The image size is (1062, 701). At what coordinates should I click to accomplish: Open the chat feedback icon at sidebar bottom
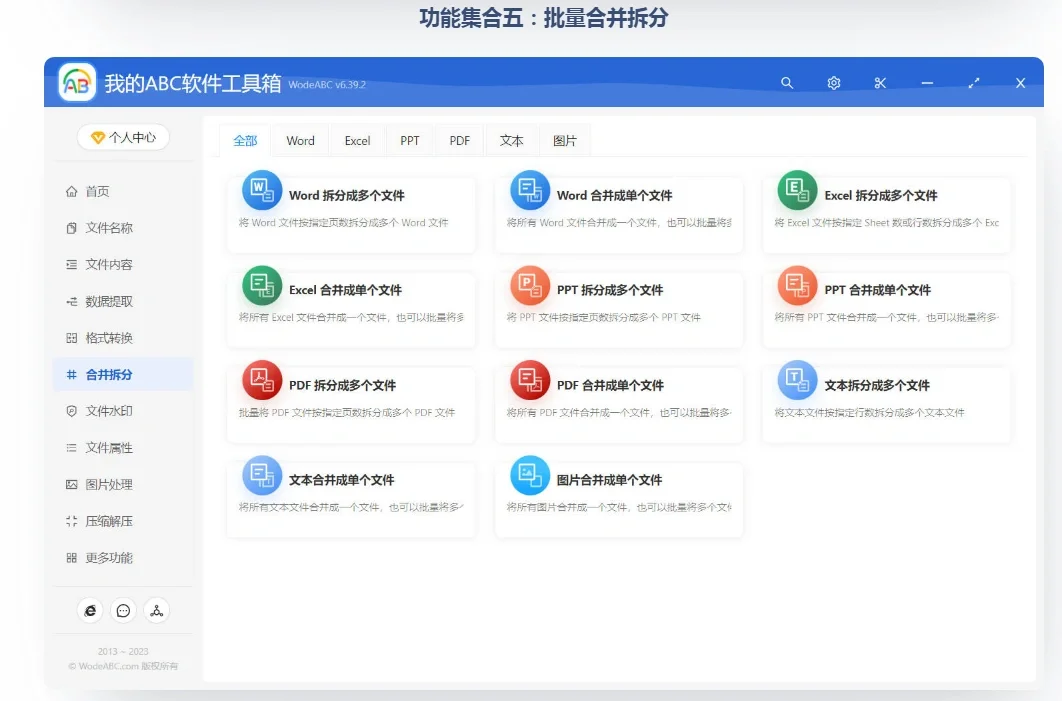click(123, 610)
